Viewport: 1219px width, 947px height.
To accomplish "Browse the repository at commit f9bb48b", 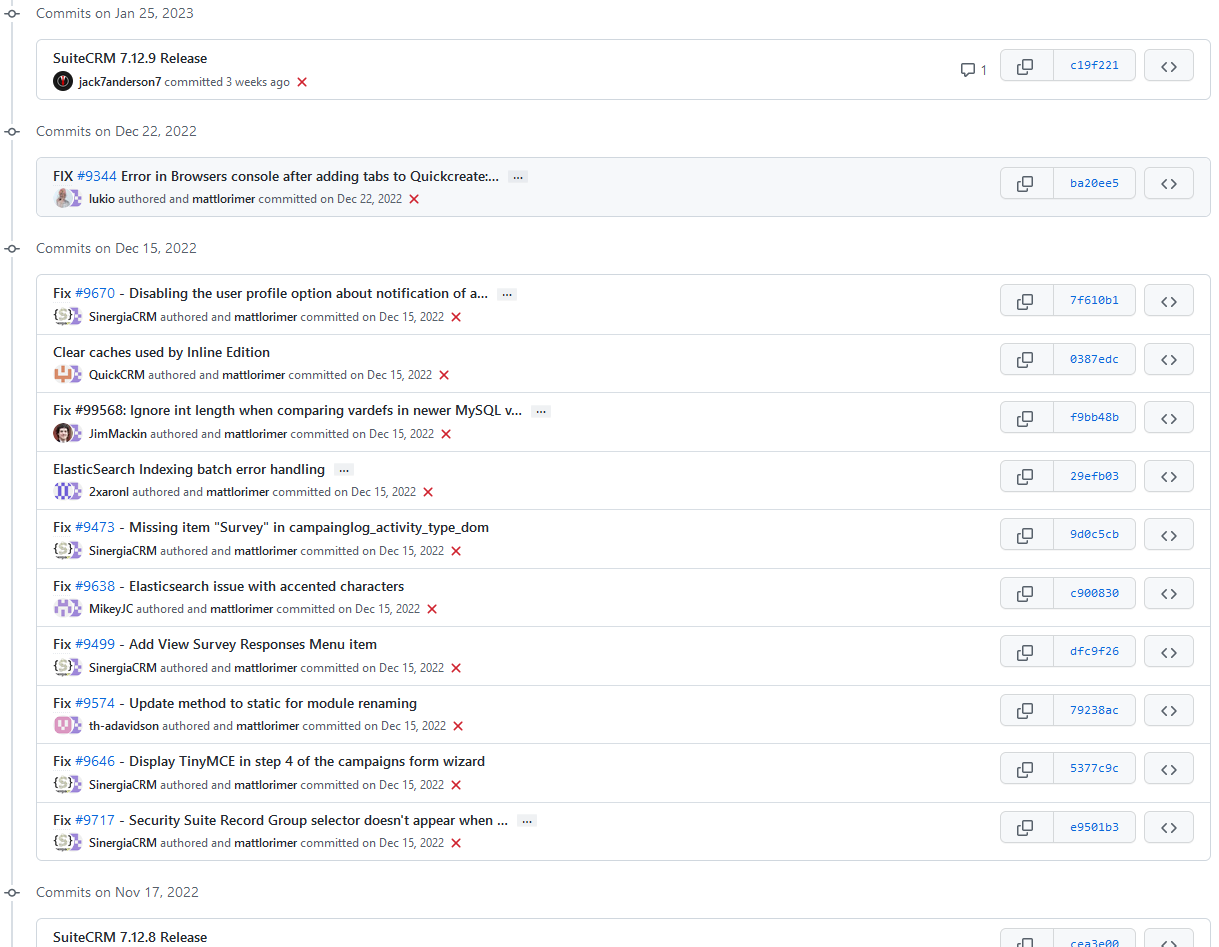I will coord(1169,418).
